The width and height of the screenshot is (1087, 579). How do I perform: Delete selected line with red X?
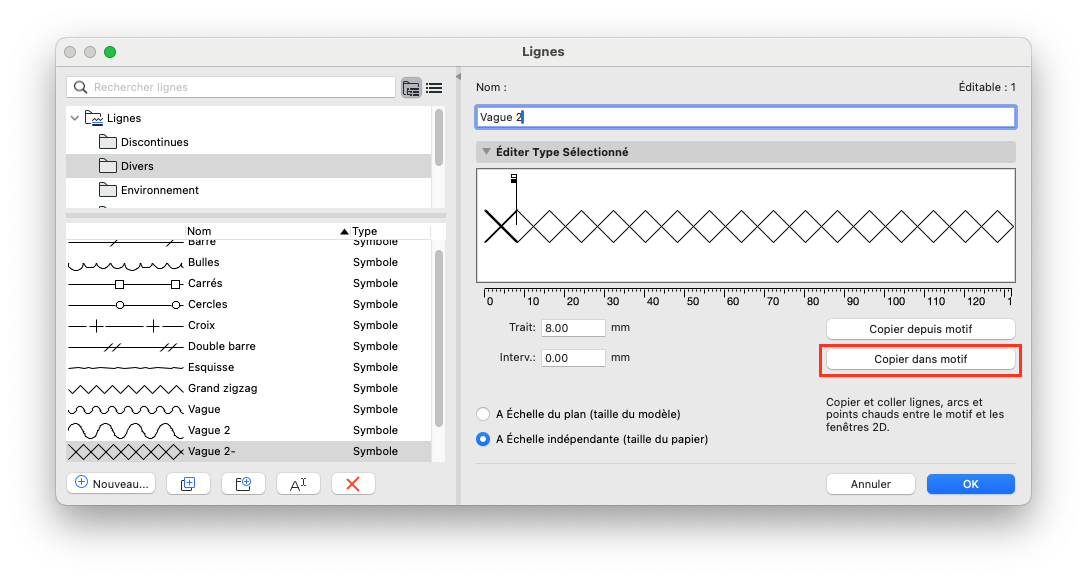pos(353,484)
